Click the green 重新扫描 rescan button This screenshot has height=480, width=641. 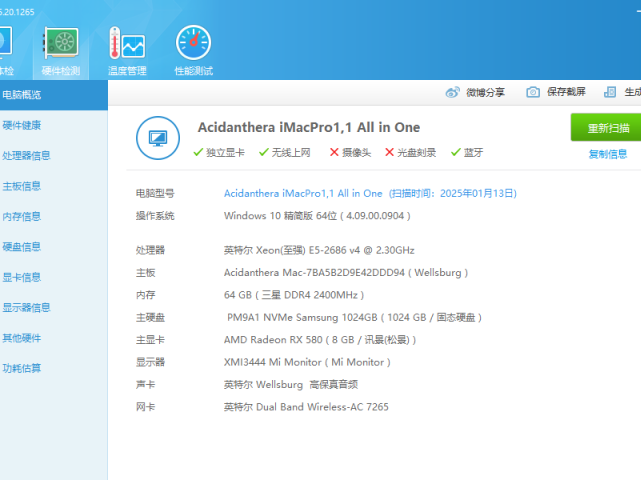tap(606, 128)
